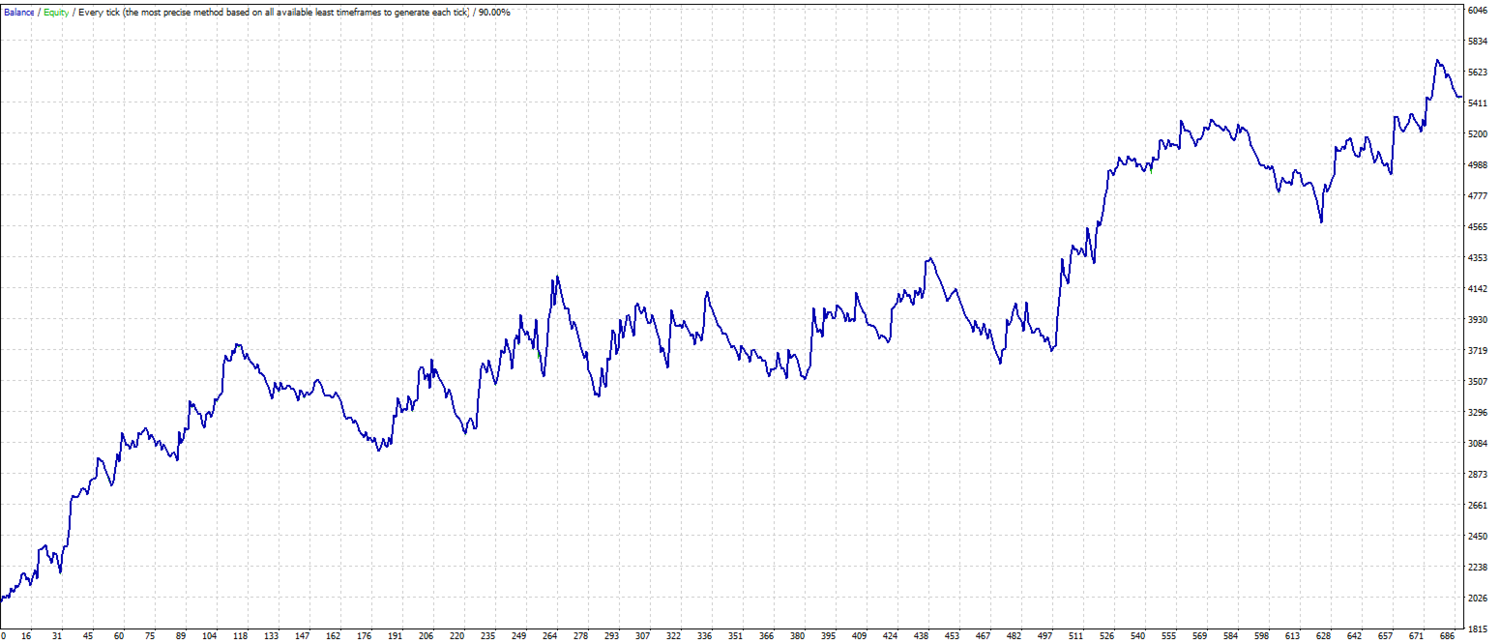Select trade number 613 on horizontal axis
This screenshot has width=1500, height=643.
(x=1292, y=636)
